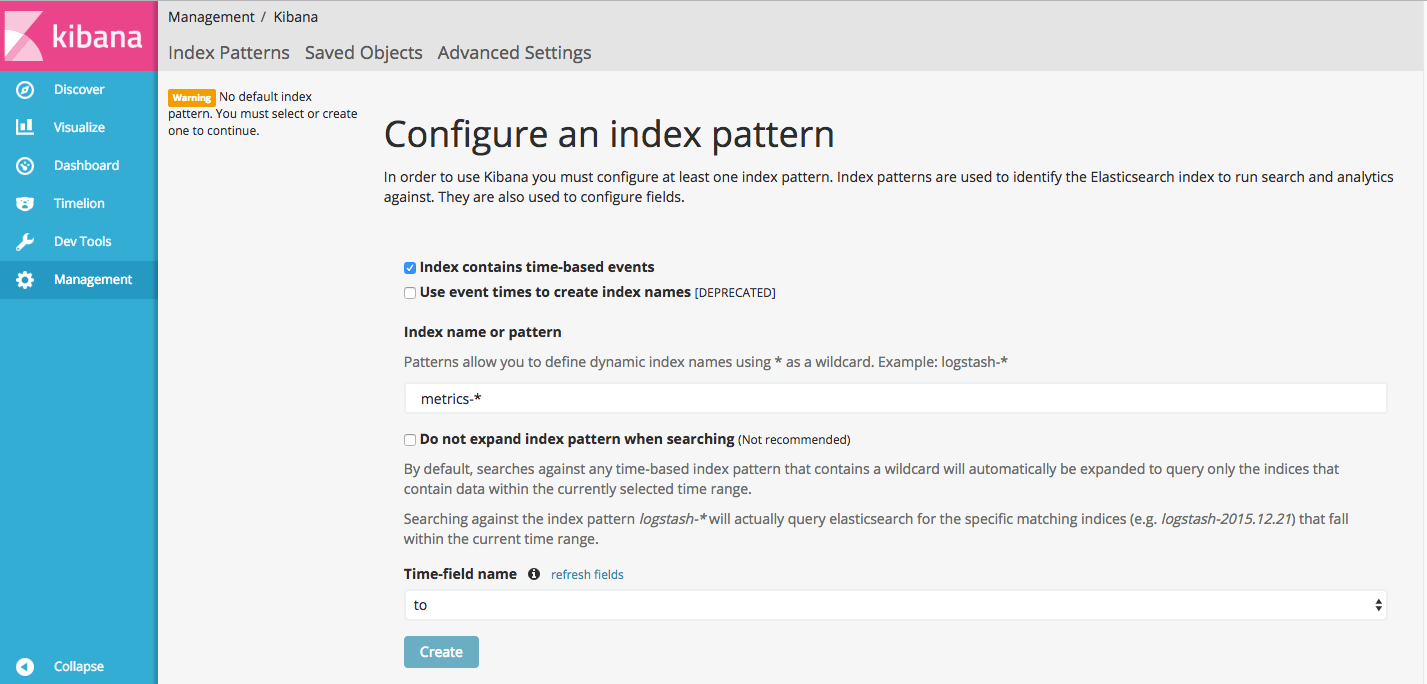This screenshot has height=684, width=1427.
Task: Click the Time-field name info icon
Action: pos(534,574)
